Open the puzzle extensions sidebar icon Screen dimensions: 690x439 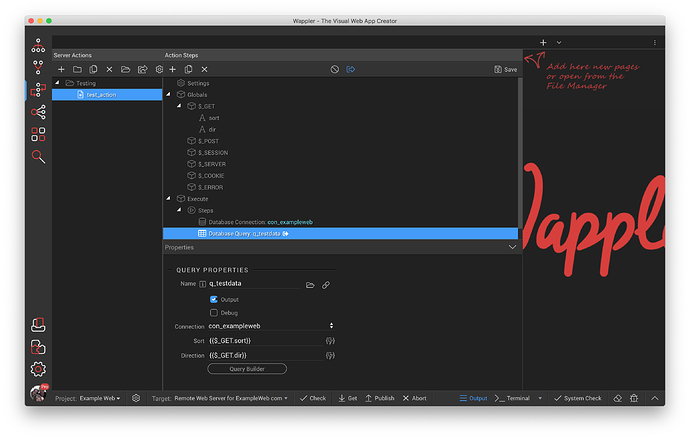click(38, 347)
